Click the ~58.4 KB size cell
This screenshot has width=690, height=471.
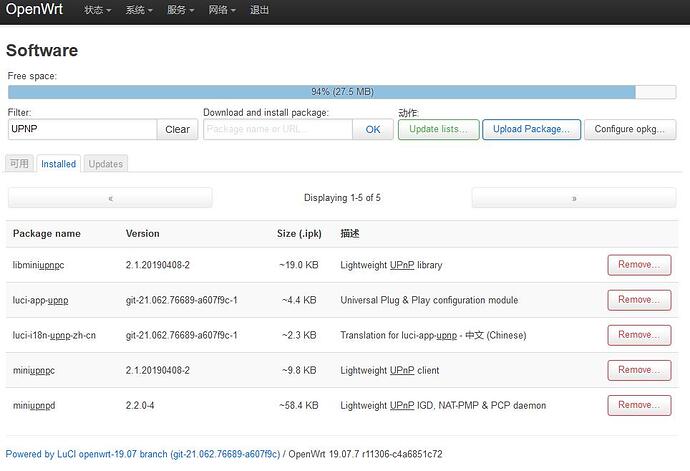[299, 405]
